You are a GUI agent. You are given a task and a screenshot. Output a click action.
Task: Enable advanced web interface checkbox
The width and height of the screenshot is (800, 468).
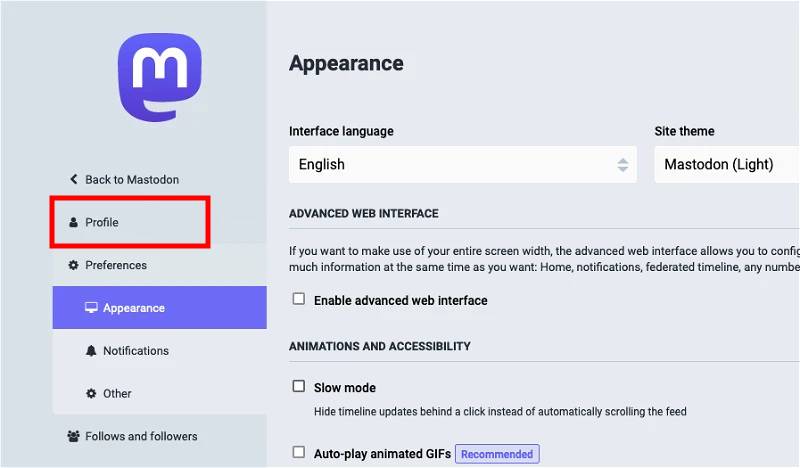(299, 299)
